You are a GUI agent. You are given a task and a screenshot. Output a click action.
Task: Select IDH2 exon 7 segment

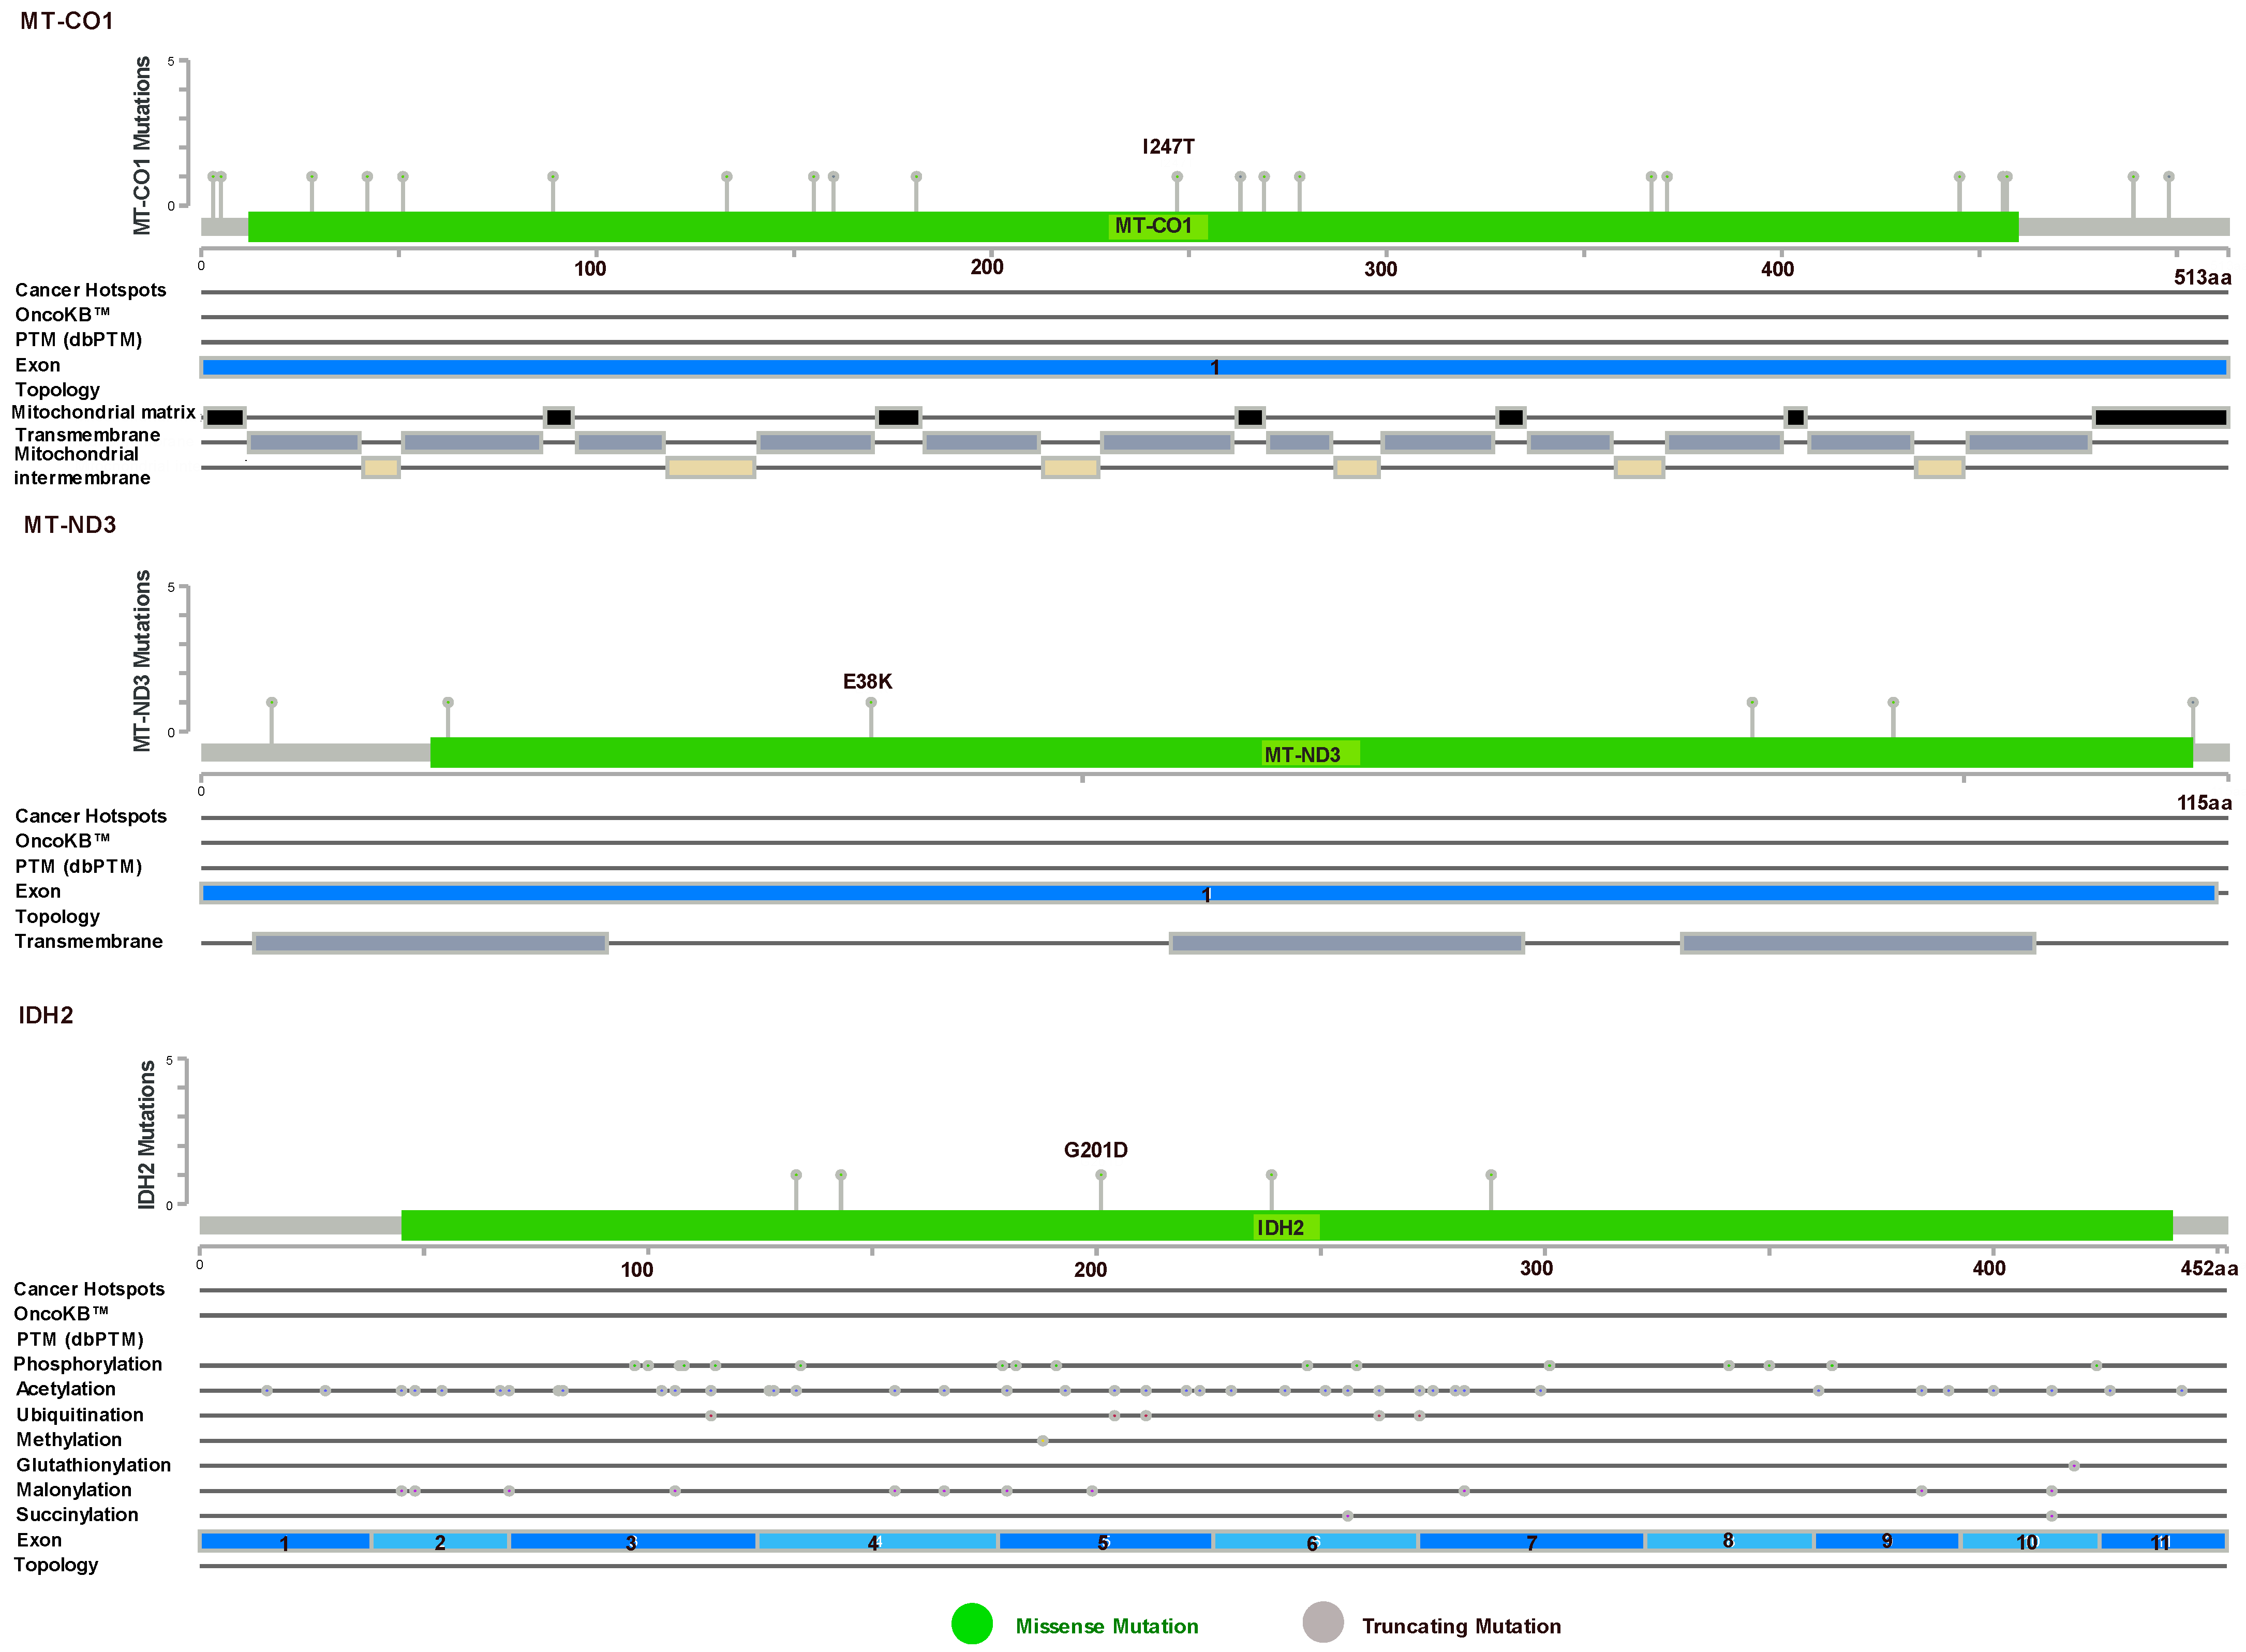tap(1530, 1542)
